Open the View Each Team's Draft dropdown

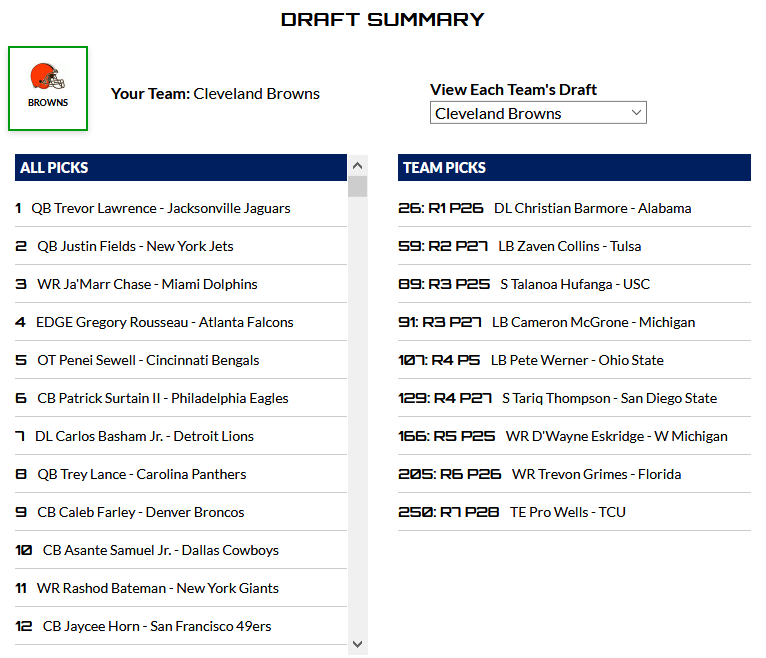[538, 113]
